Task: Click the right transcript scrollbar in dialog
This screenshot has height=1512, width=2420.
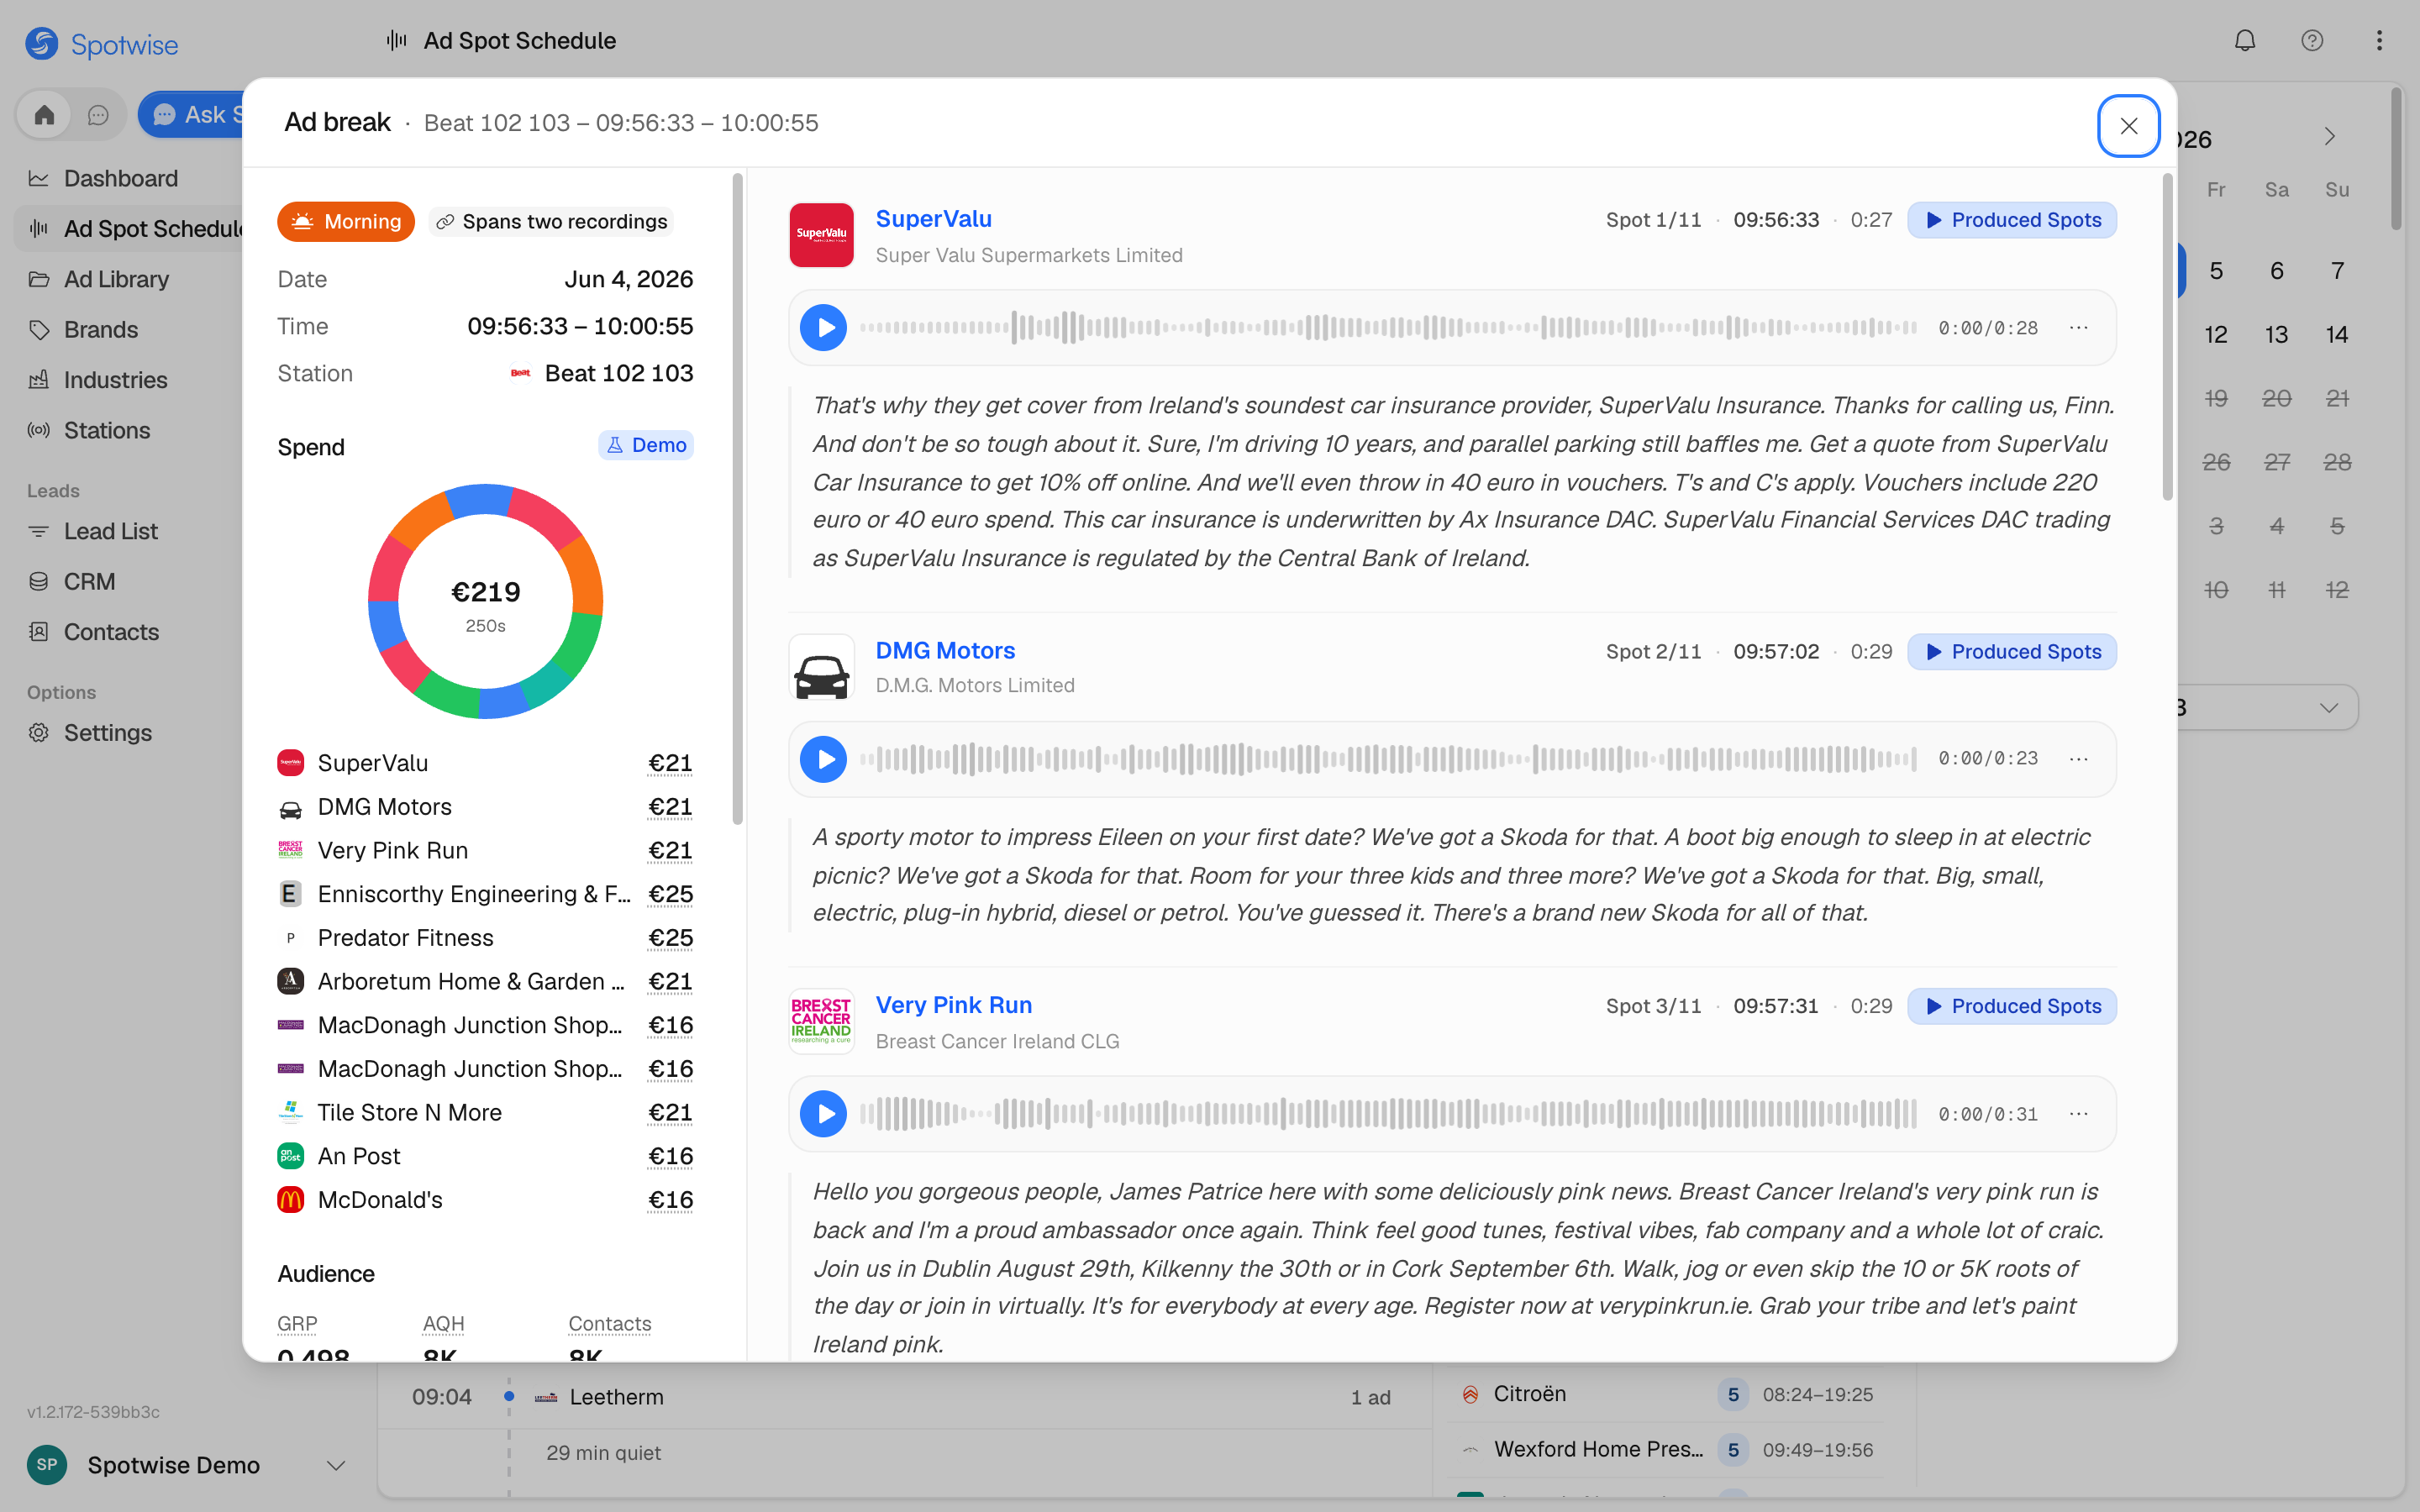Action: coord(2167,336)
